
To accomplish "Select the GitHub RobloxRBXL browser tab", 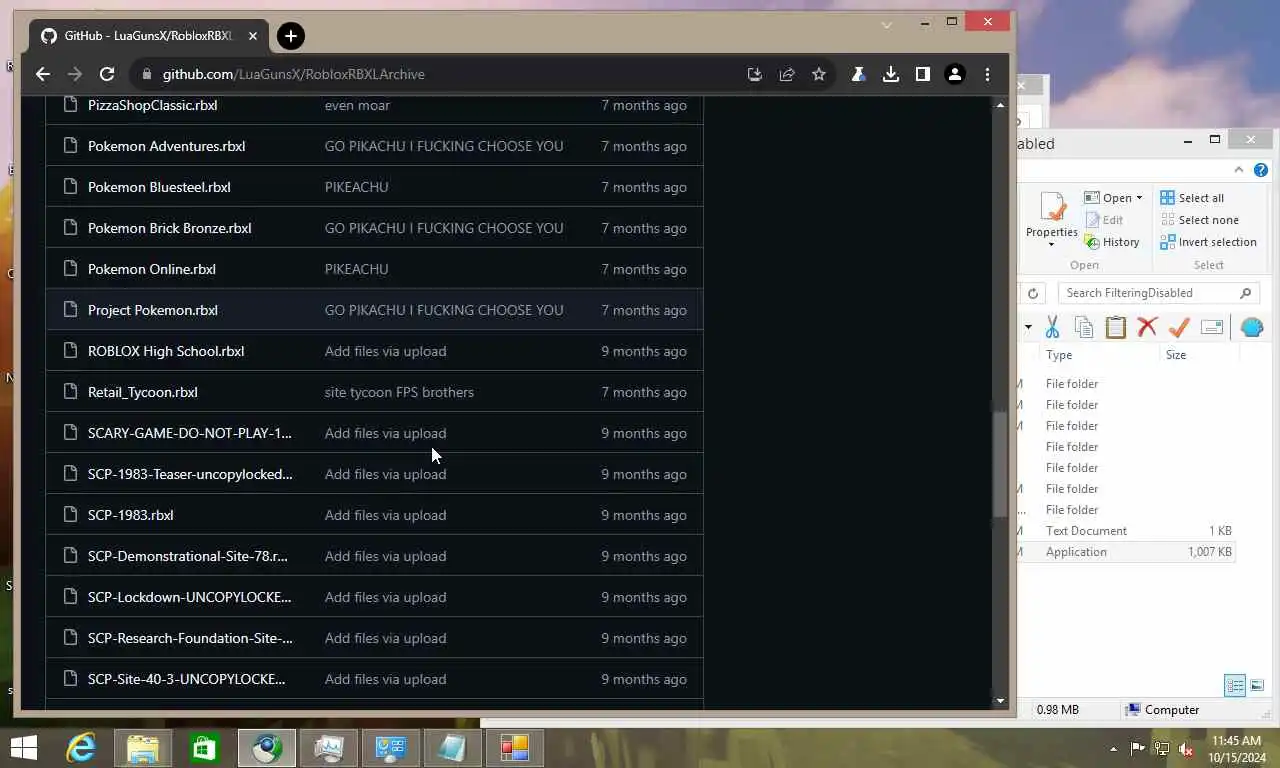I will coord(148,36).
